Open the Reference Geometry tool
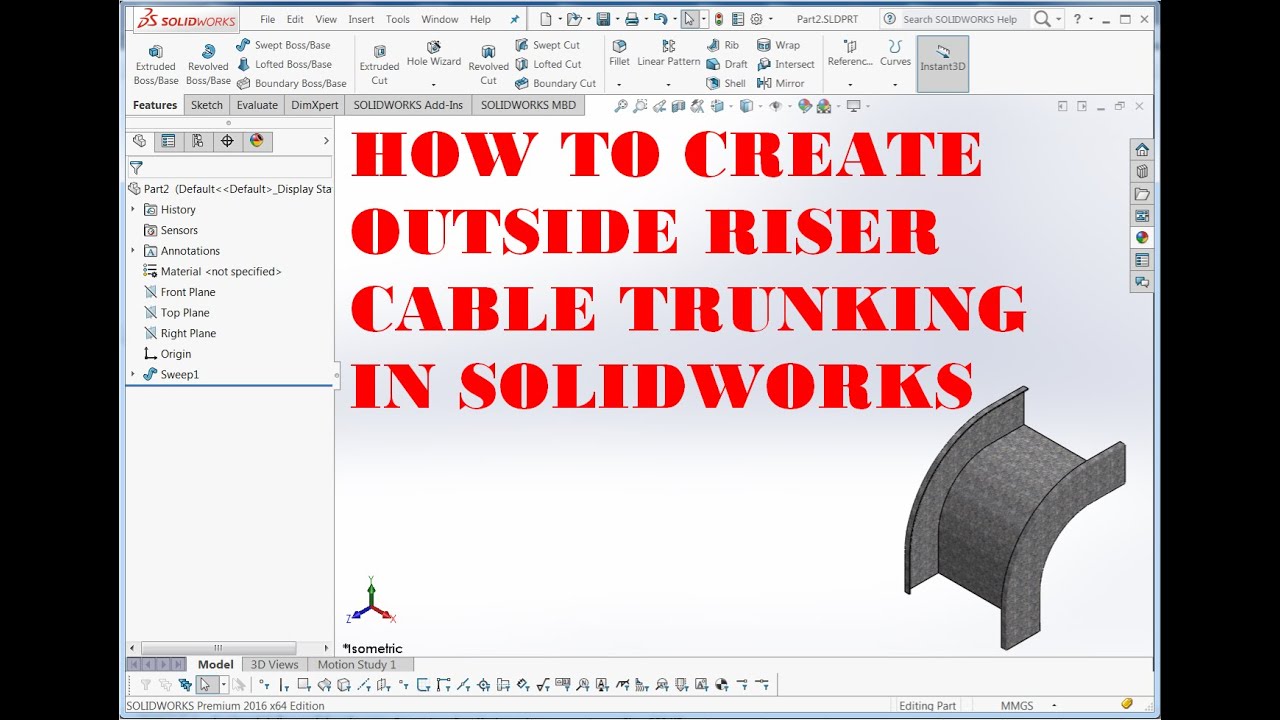This screenshot has height=720, width=1280. coord(850,54)
